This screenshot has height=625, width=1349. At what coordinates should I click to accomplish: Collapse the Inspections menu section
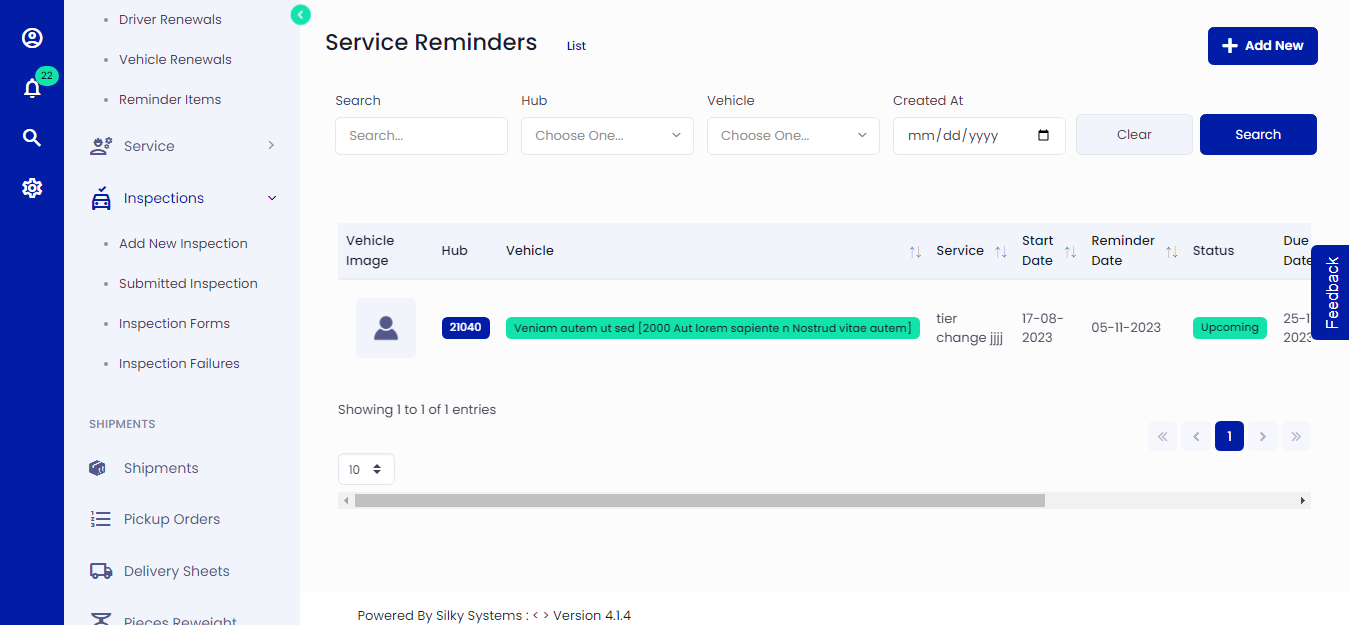271,197
